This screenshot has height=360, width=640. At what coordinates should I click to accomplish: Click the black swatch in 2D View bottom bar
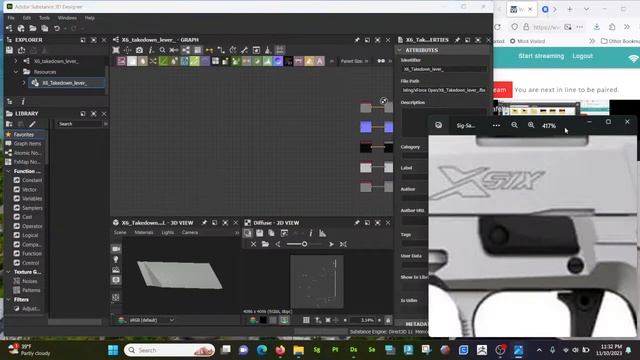(263, 320)
